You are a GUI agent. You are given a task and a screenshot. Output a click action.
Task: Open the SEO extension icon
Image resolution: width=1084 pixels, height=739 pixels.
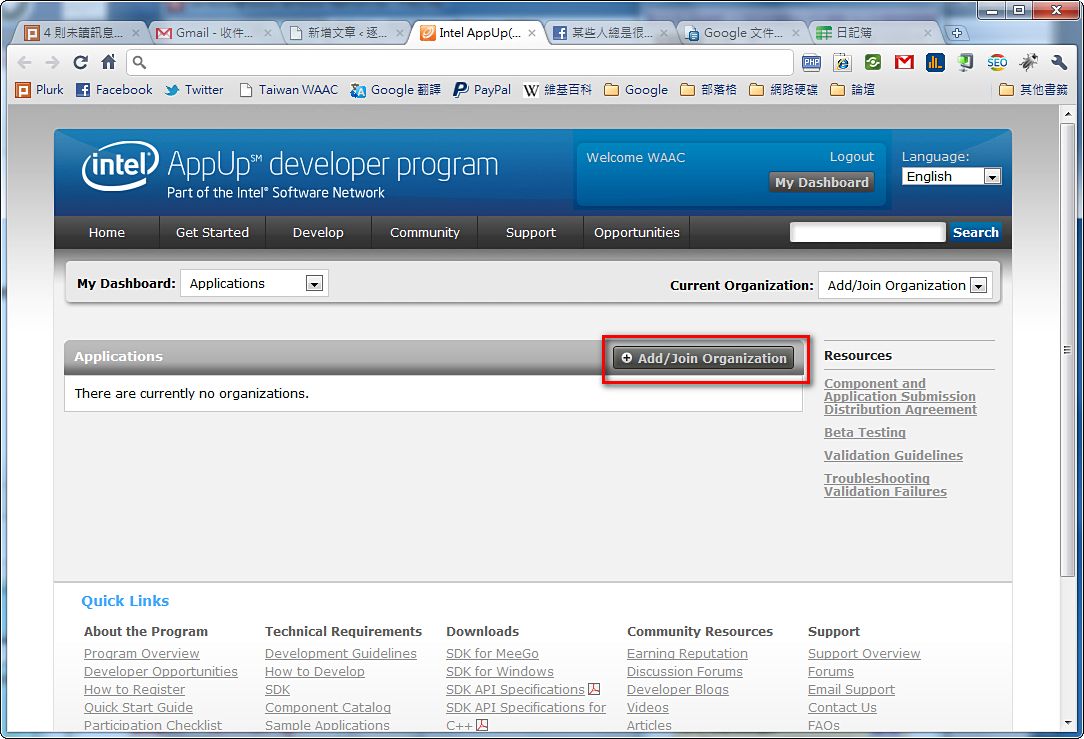[x=997, y=62]
